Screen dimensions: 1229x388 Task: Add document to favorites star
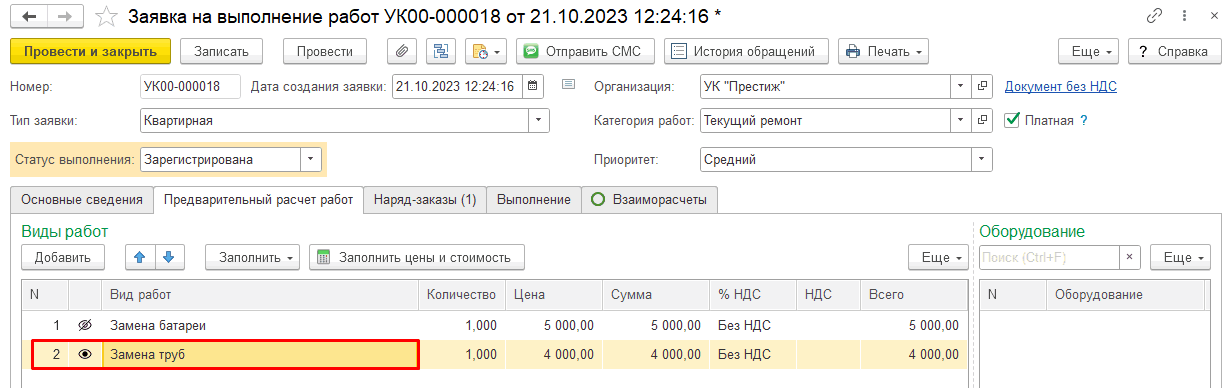click(x=105, y=16)
